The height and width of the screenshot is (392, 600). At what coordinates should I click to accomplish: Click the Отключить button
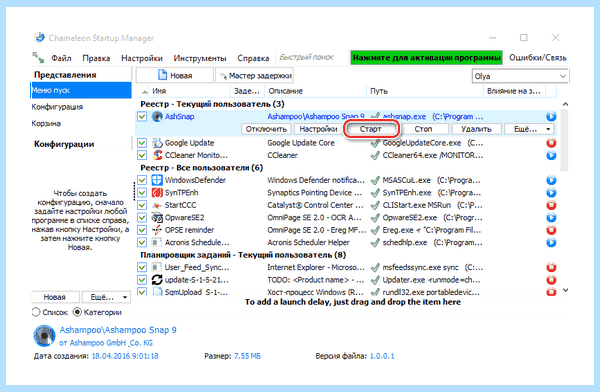click(x=266, y=129)
